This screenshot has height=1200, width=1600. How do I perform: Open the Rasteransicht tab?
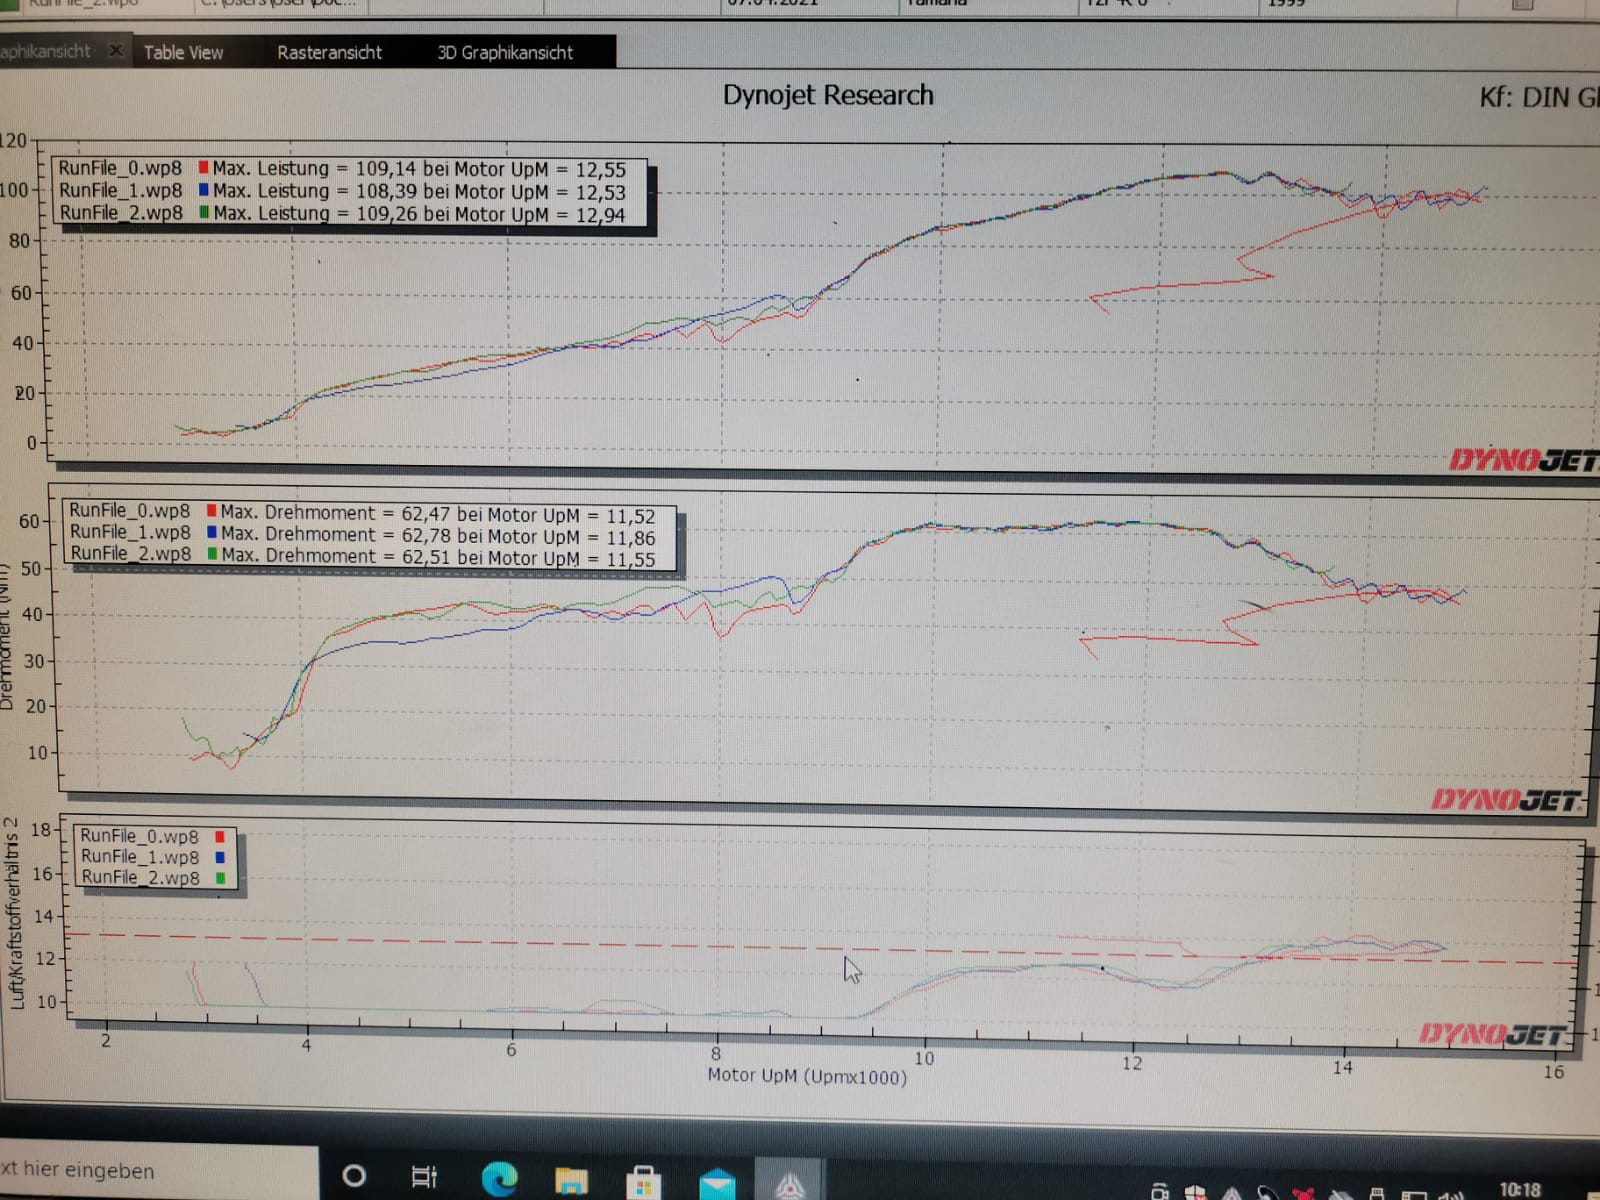(329, 53)
